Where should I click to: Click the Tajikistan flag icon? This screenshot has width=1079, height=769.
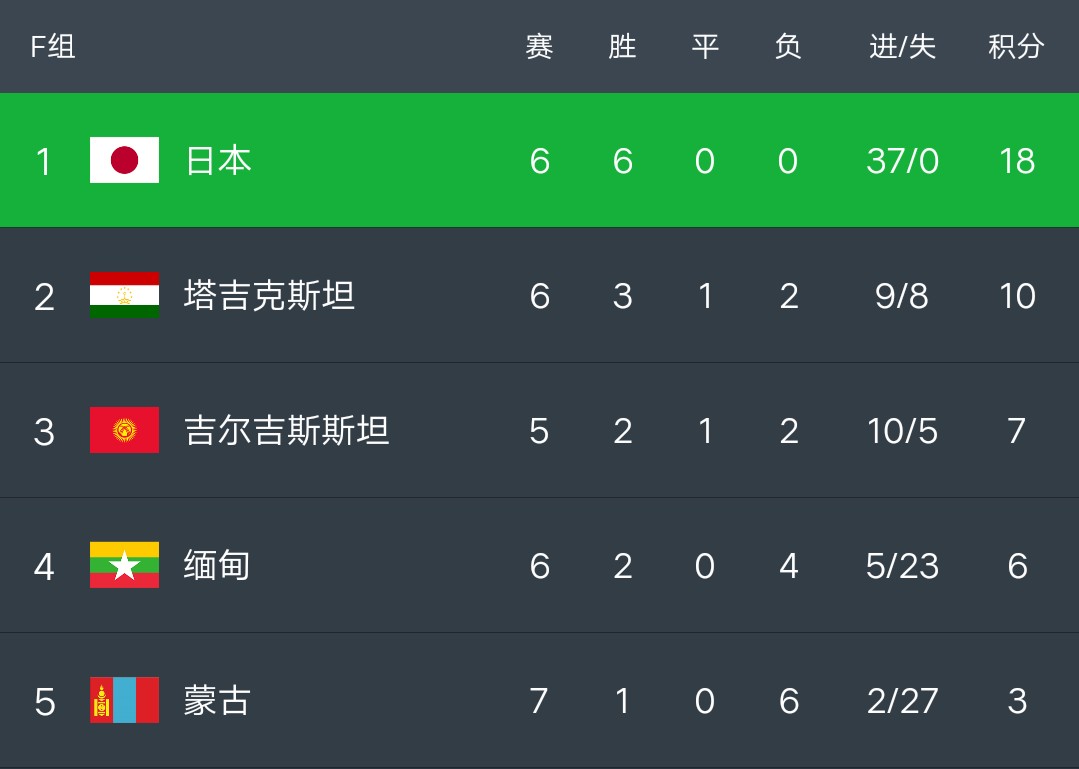coord(124,295)
